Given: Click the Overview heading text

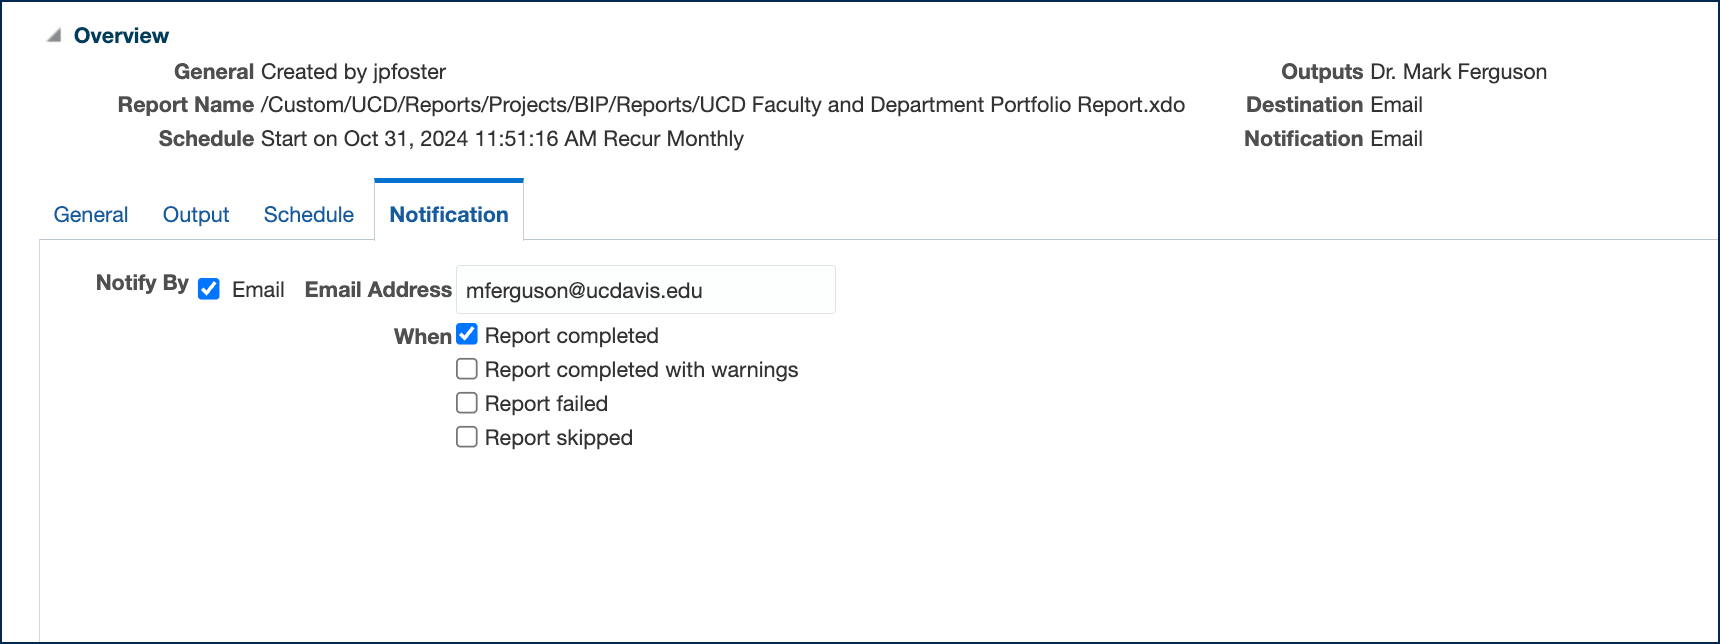Looking at the screenshot, I should [x=121, y=36].
